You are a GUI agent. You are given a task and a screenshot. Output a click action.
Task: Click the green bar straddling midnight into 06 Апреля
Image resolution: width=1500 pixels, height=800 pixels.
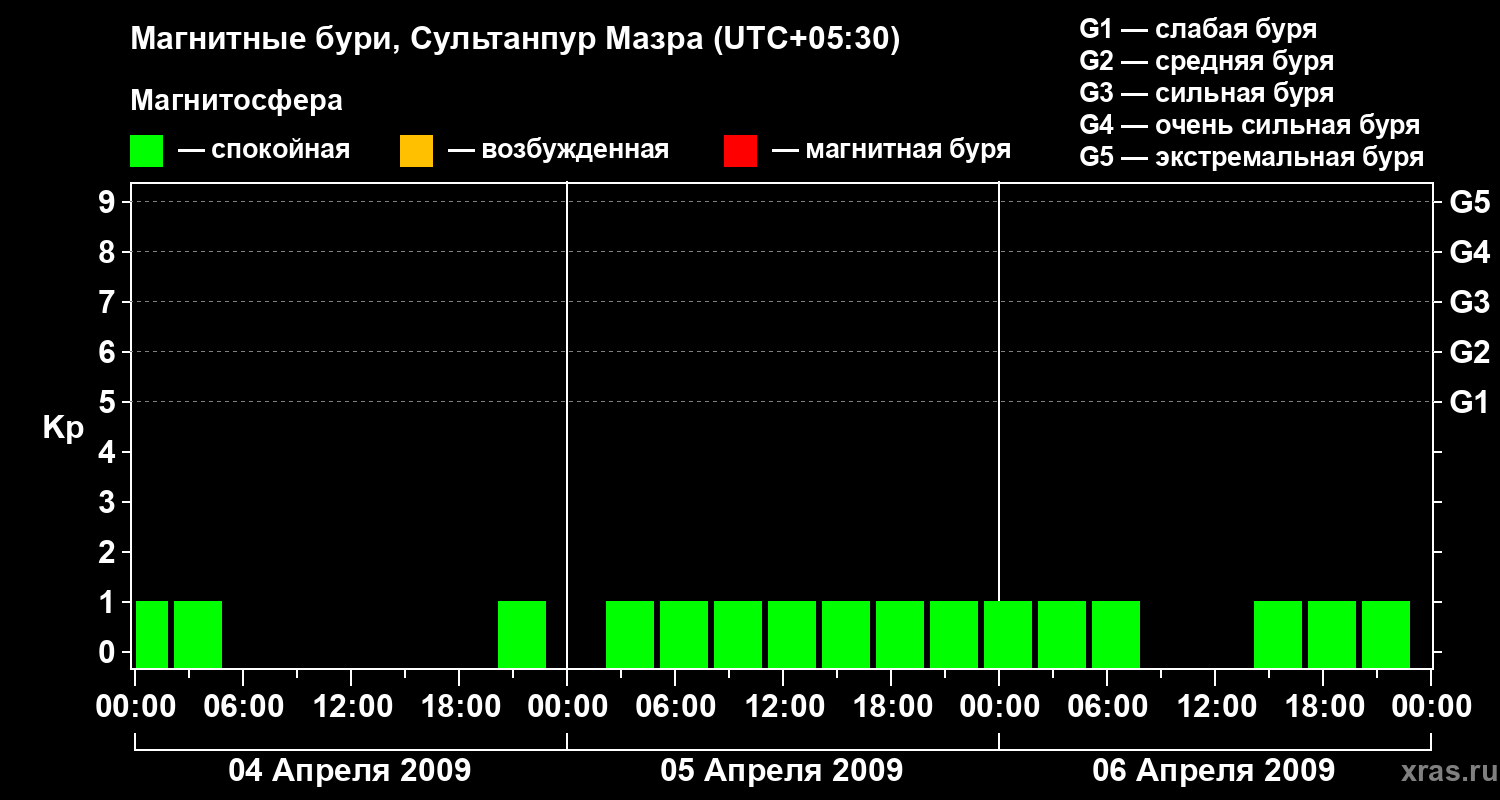click(x=1008, y=634)
